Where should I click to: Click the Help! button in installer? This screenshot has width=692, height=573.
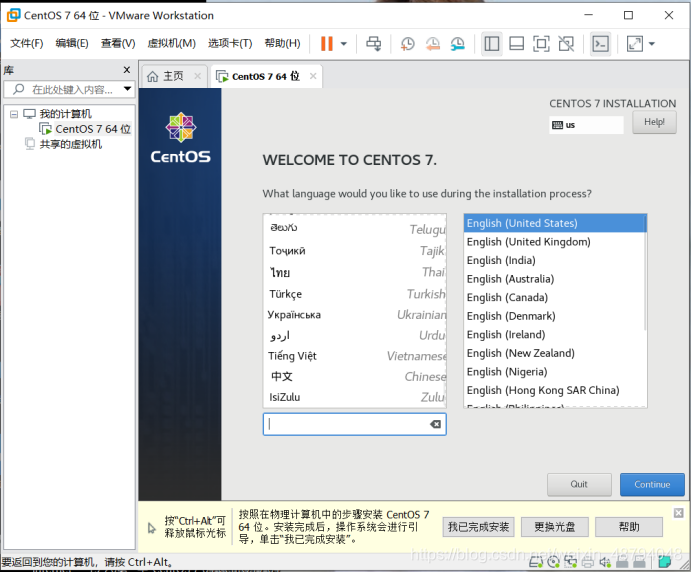654,122
